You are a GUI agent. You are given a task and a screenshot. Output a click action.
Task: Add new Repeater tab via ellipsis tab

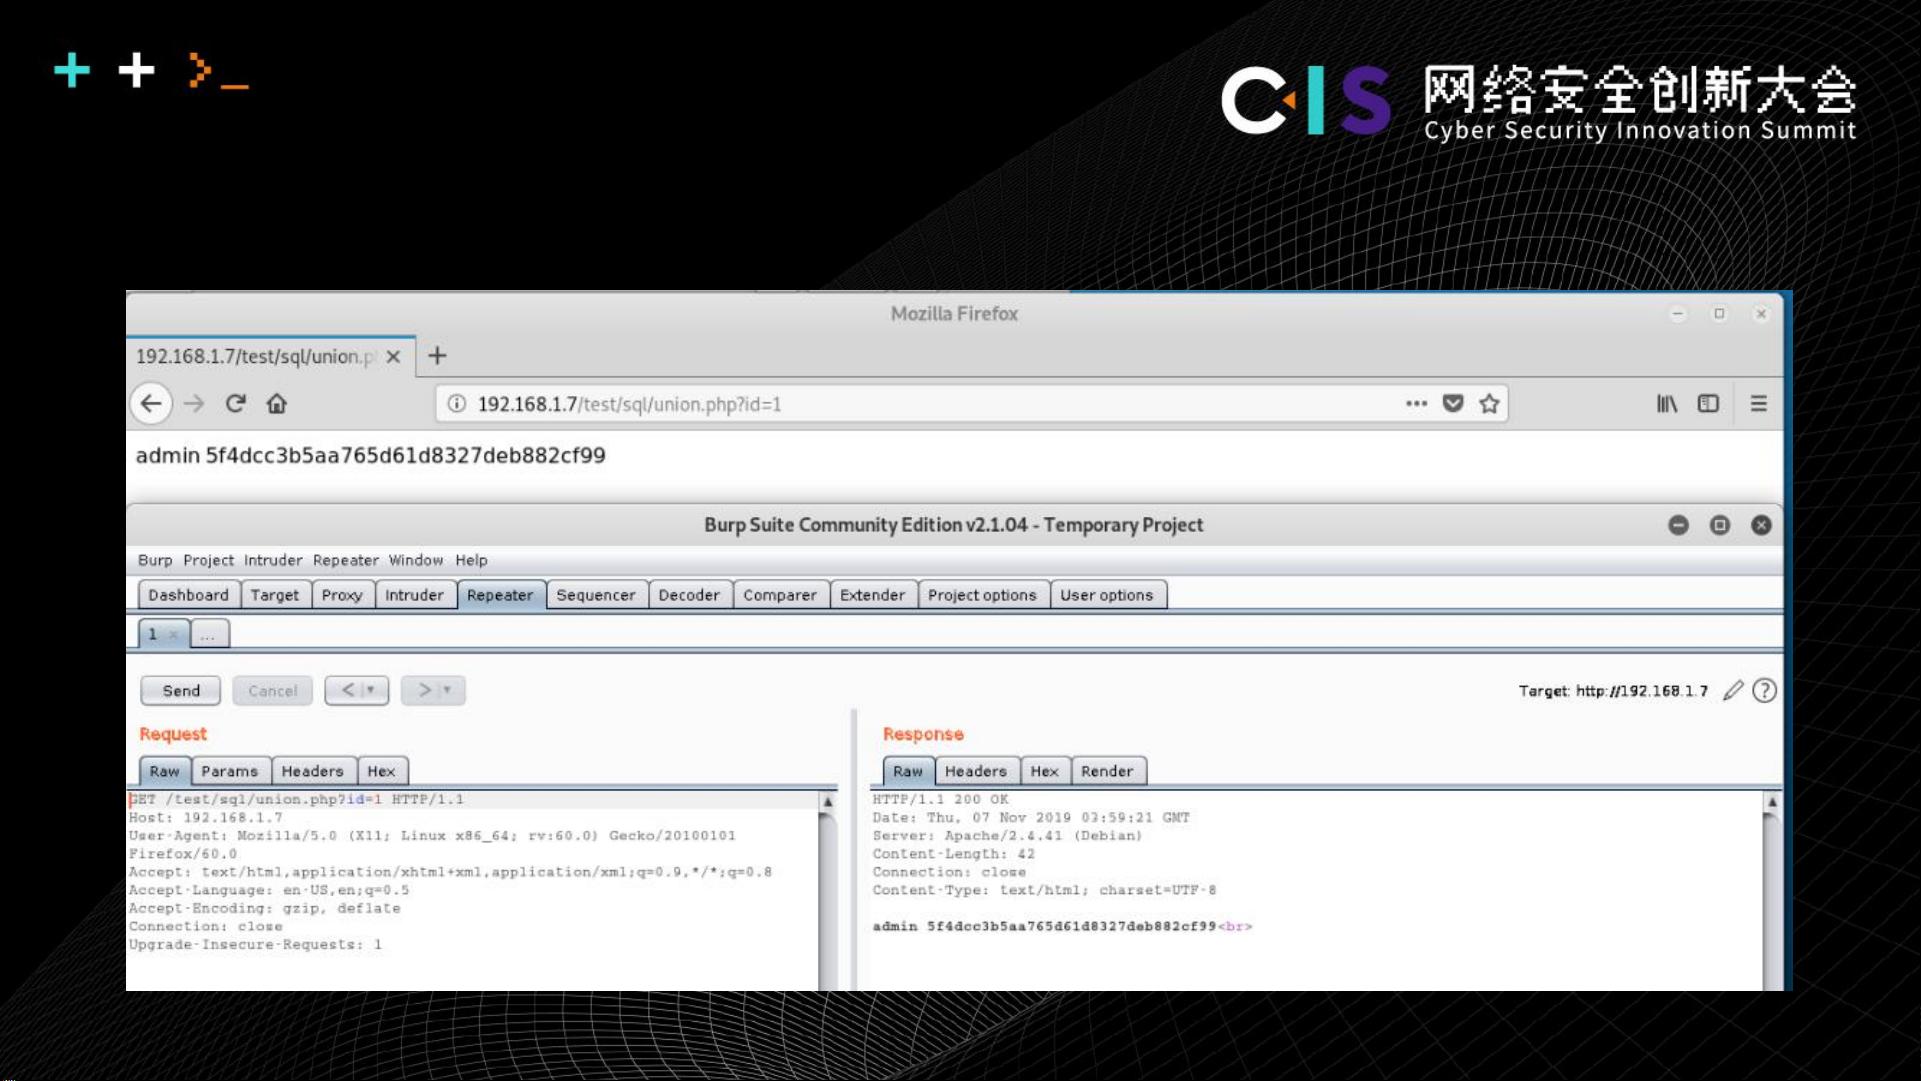pos(208,634)
